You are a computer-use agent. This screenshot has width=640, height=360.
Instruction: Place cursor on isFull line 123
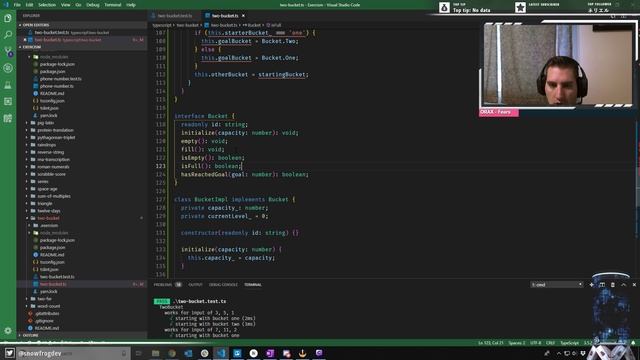click(x=211, y=166)
